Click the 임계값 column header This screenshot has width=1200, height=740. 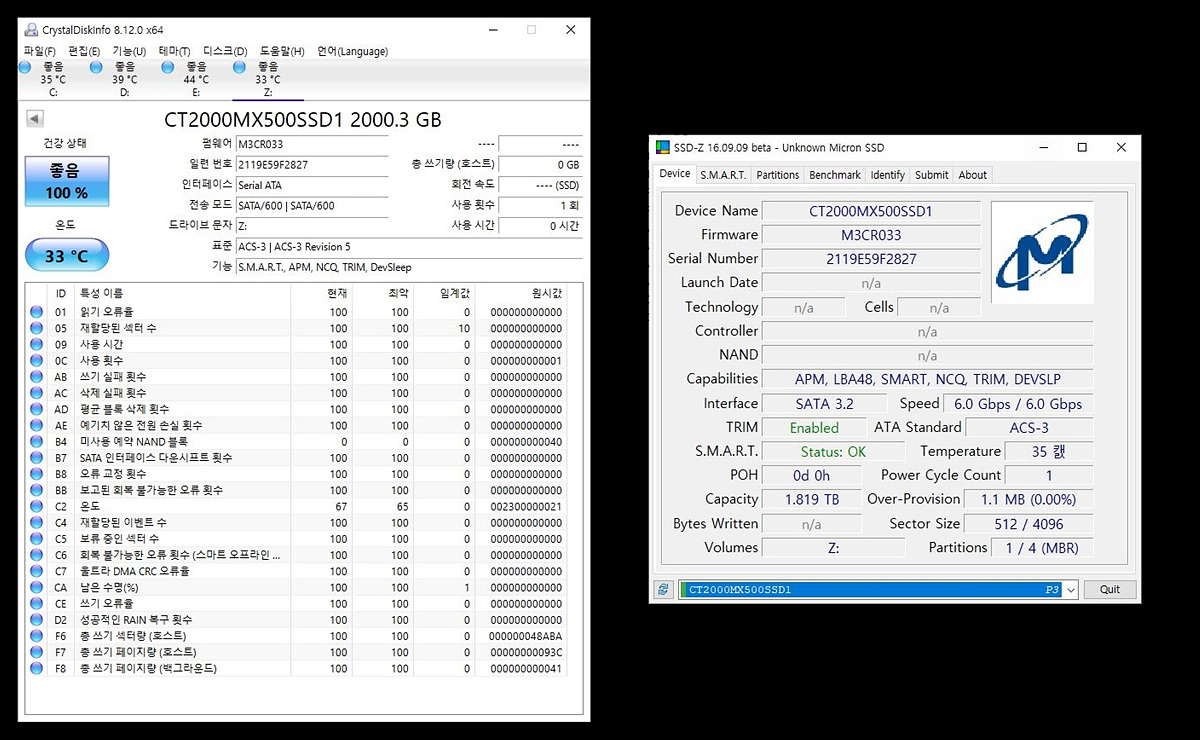pyautogui.click(x=444, y=293)
